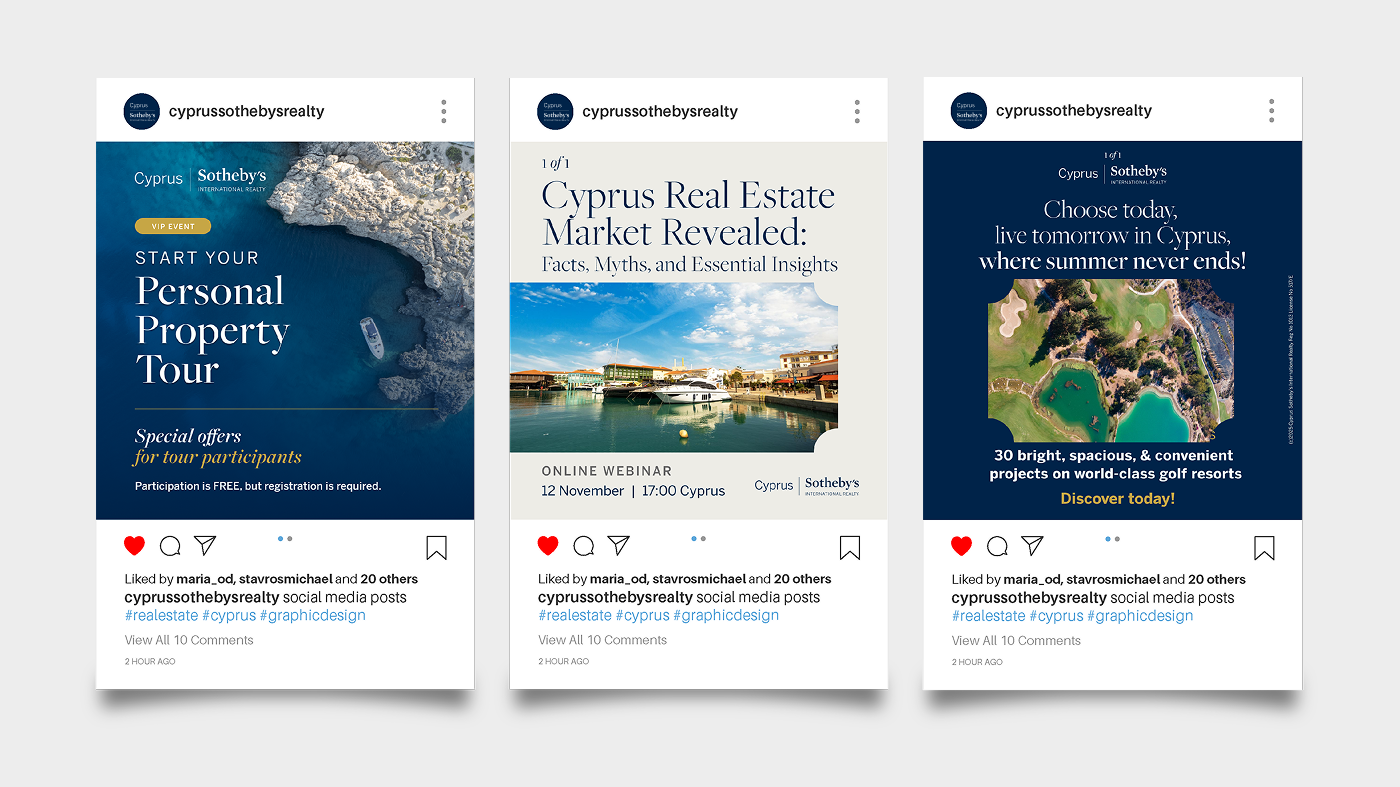This screenshot has height=787, width=1400.
Task: Select '2 HOUR AGO' timestamp under the Property Tour post
Action: point(150,662)
